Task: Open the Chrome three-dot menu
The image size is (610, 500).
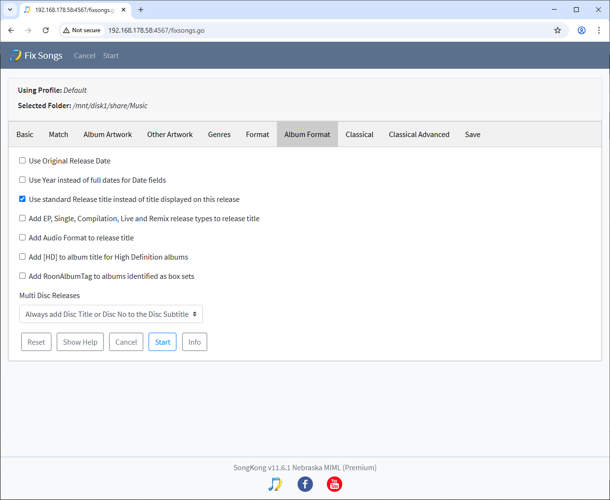Action: point(599,30)
